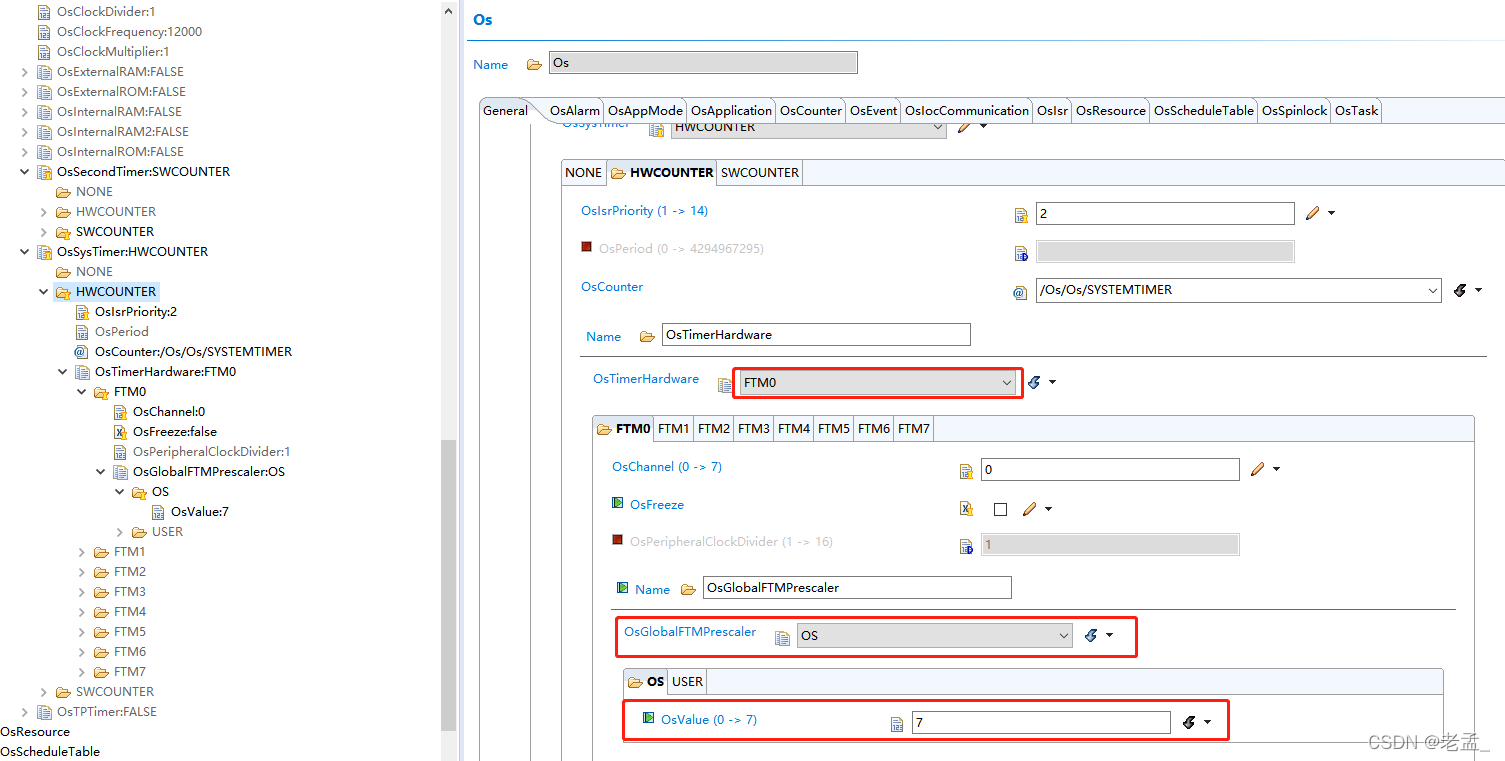This screenshot has height=761, width=1505.
Task: Click the pencil edit icon beside OsIsrPriority
Action: (x=1313, y=213)
